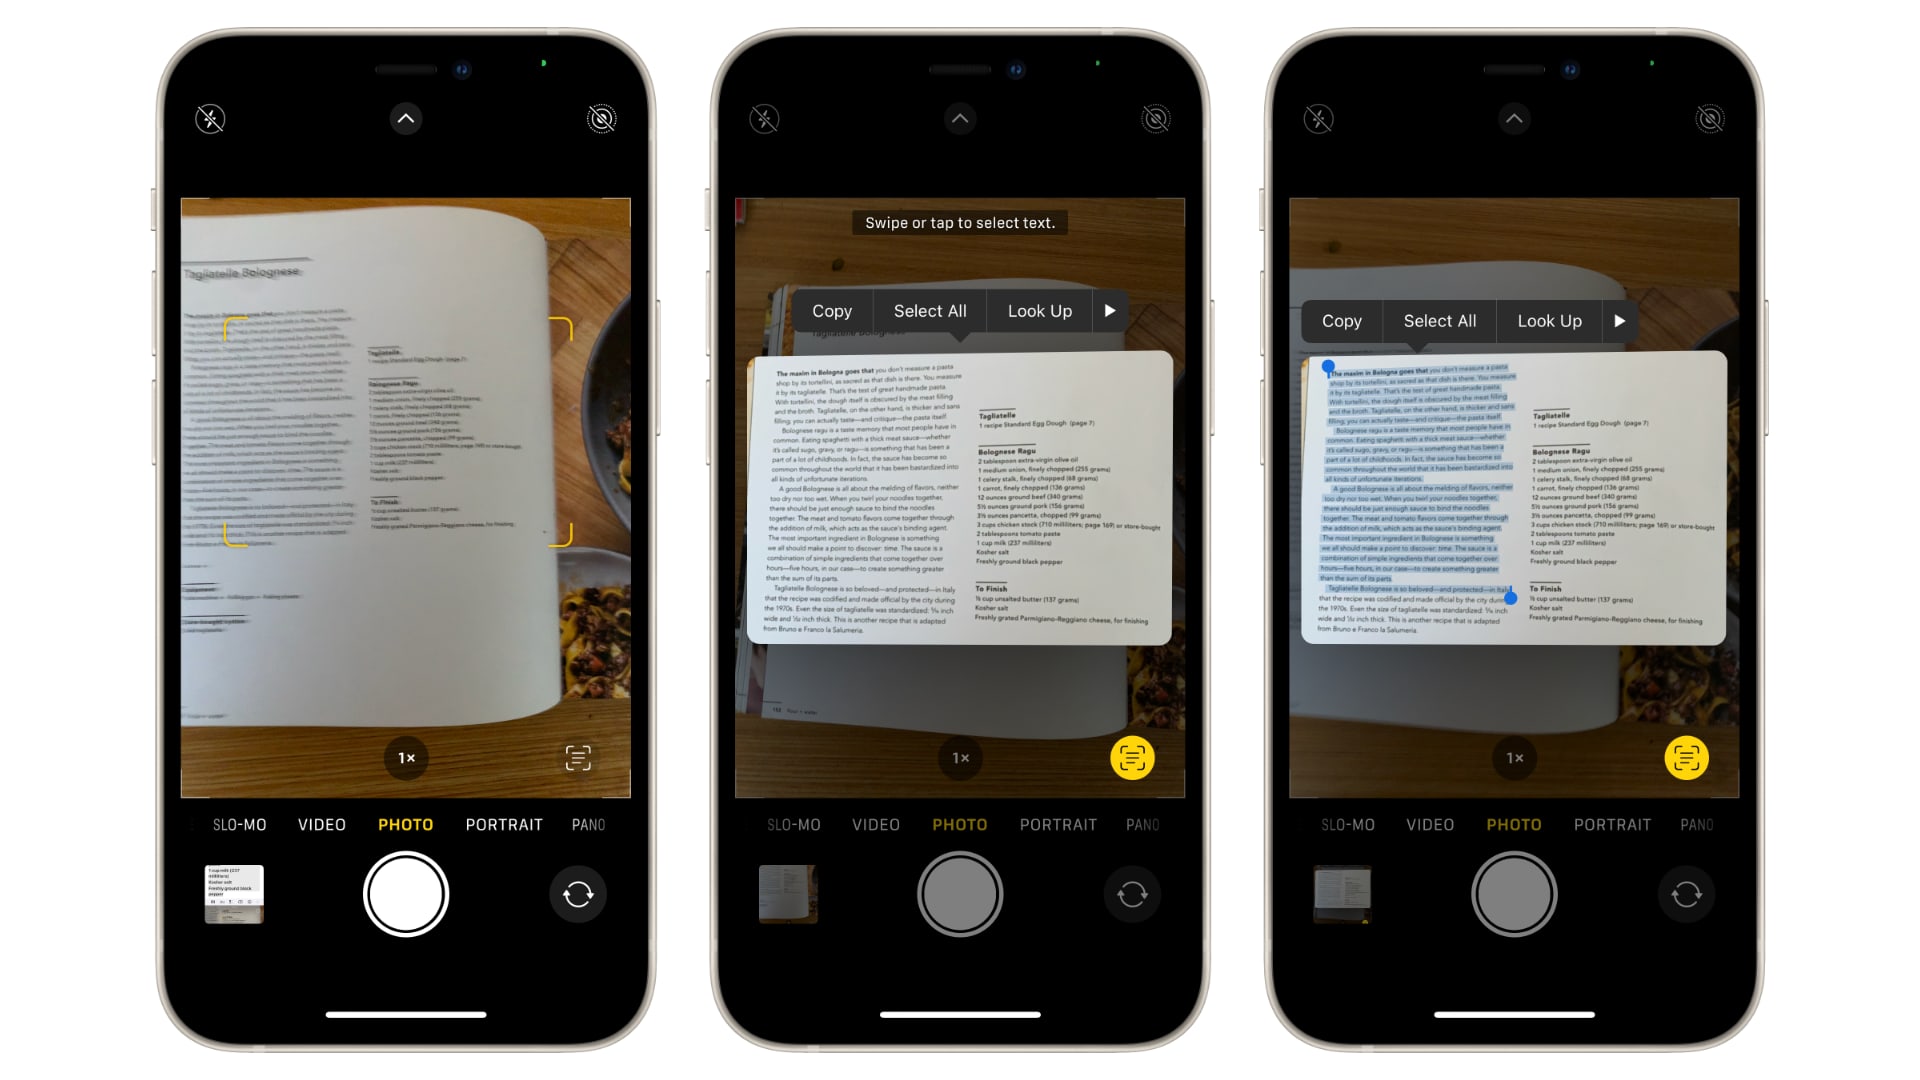The image size is (1920, 1080).
Task: Toggle flash off icon on left phone
Action: [208, 117]
